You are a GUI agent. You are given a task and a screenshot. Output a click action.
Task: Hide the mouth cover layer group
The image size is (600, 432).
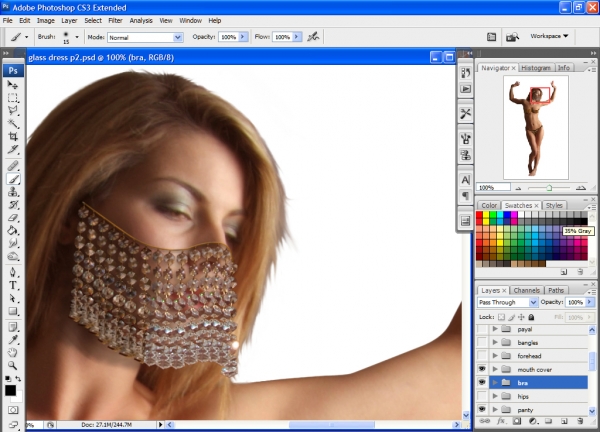point(482,369)
